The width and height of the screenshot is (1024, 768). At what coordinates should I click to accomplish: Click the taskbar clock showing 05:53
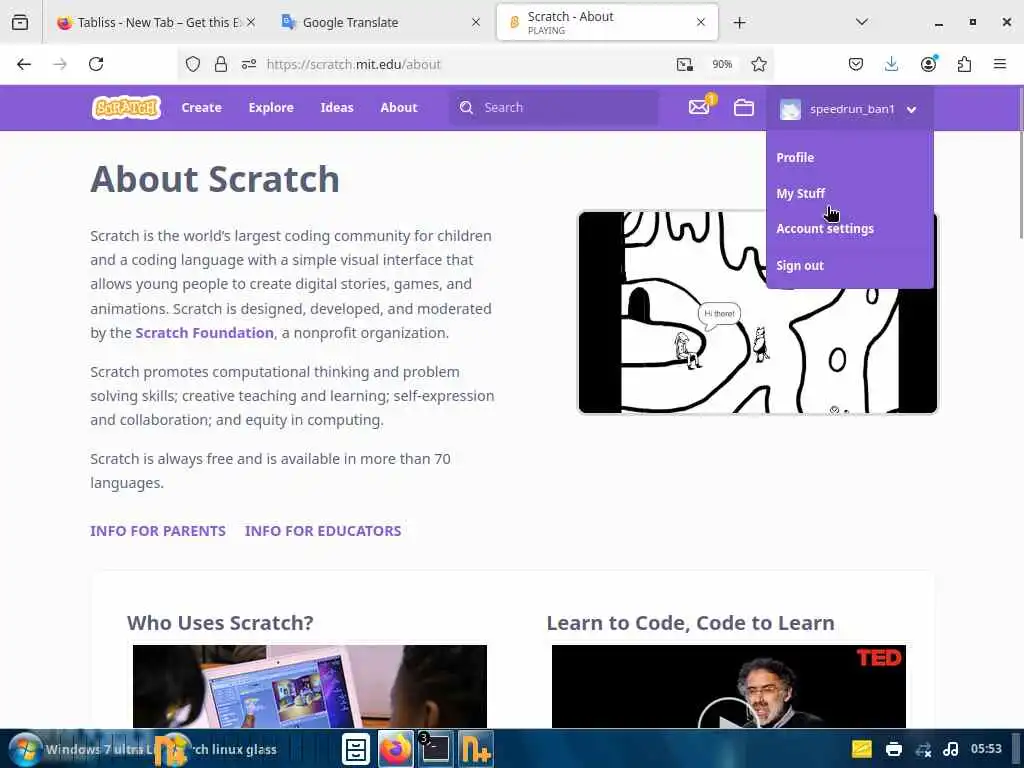coord(985,748)
